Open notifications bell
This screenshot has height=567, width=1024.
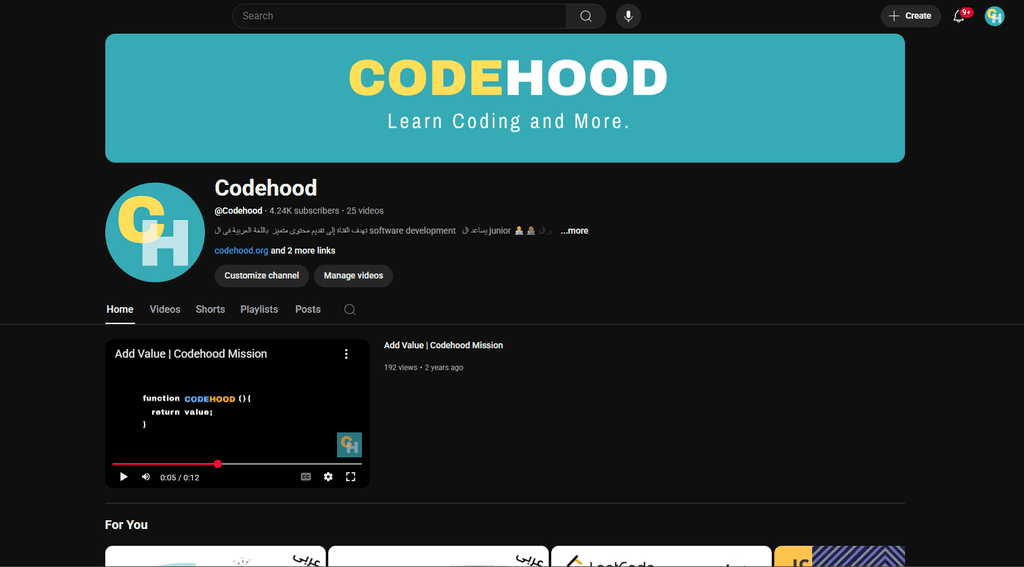(x=959, y=16)
